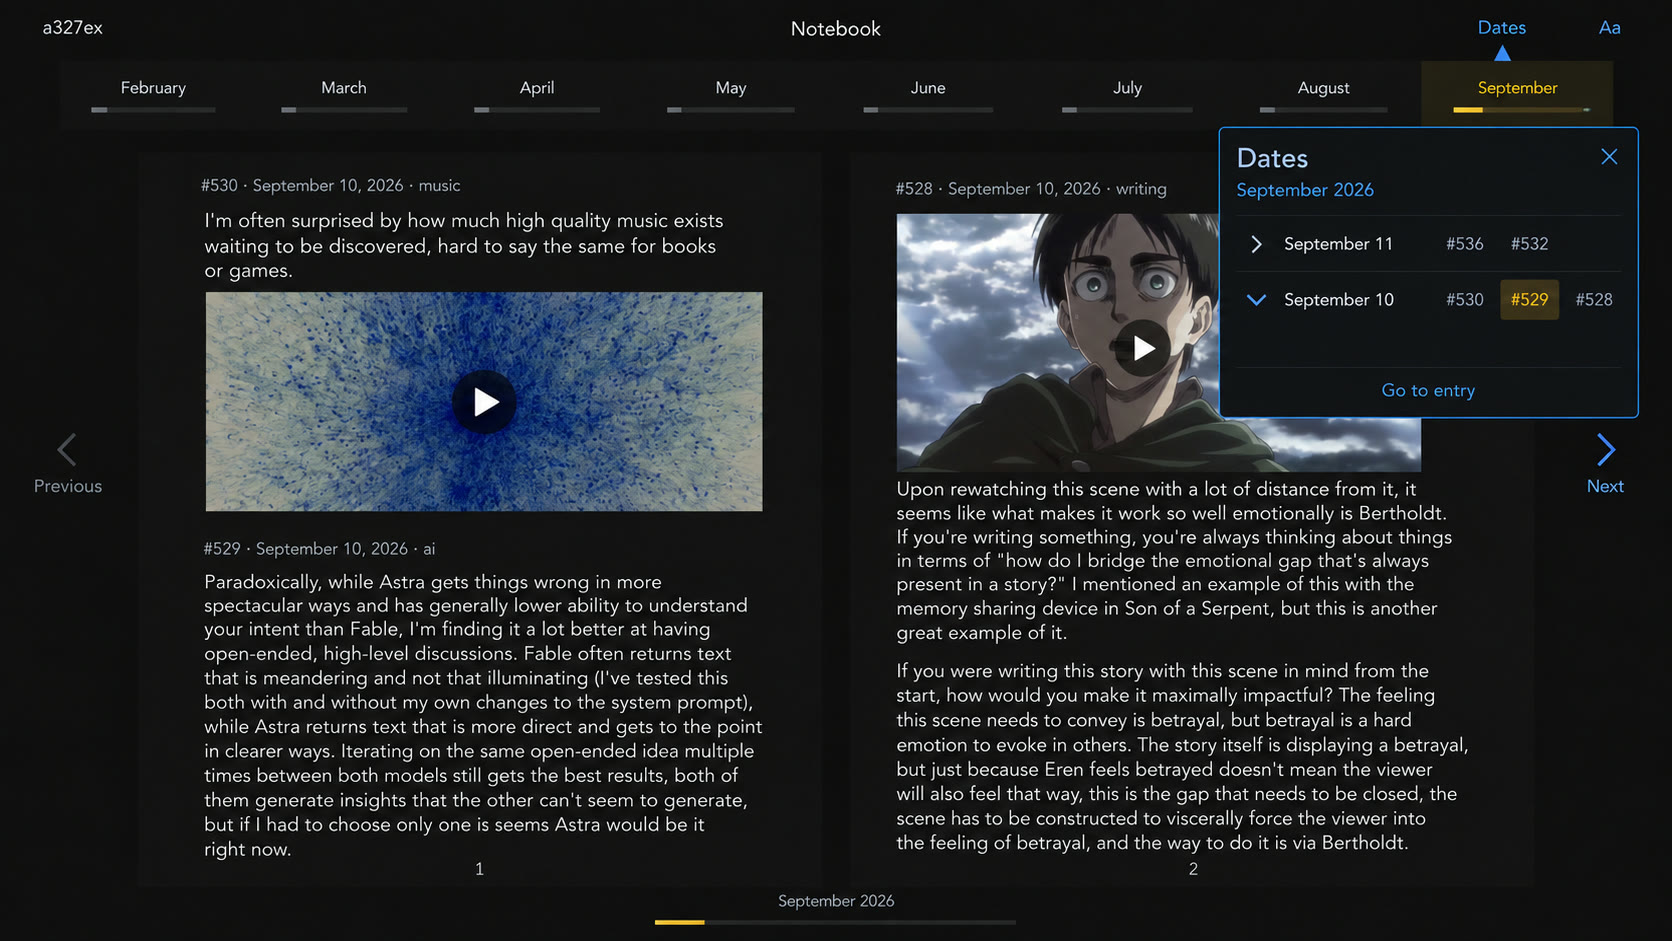Close the Dates panel
1672x941 pixels.
point(1609,157)
